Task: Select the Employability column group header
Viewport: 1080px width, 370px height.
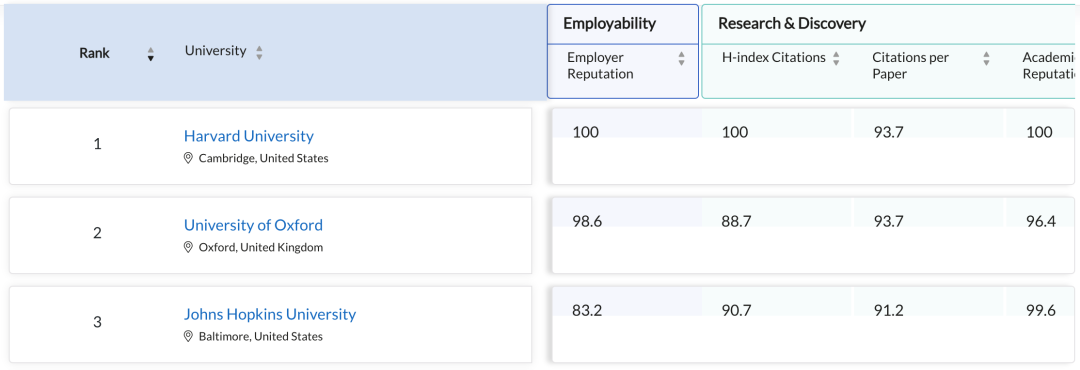Action: pyautogui.click(x=610, y=23)
